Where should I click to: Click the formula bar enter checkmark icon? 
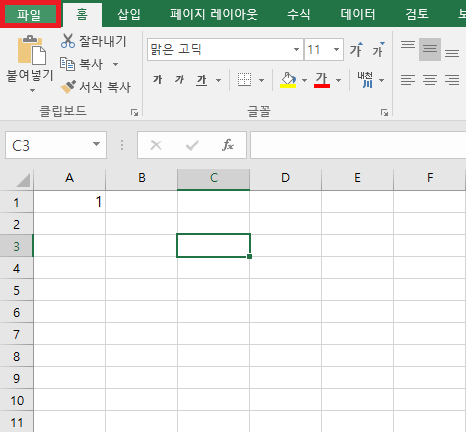click(192, 145)
